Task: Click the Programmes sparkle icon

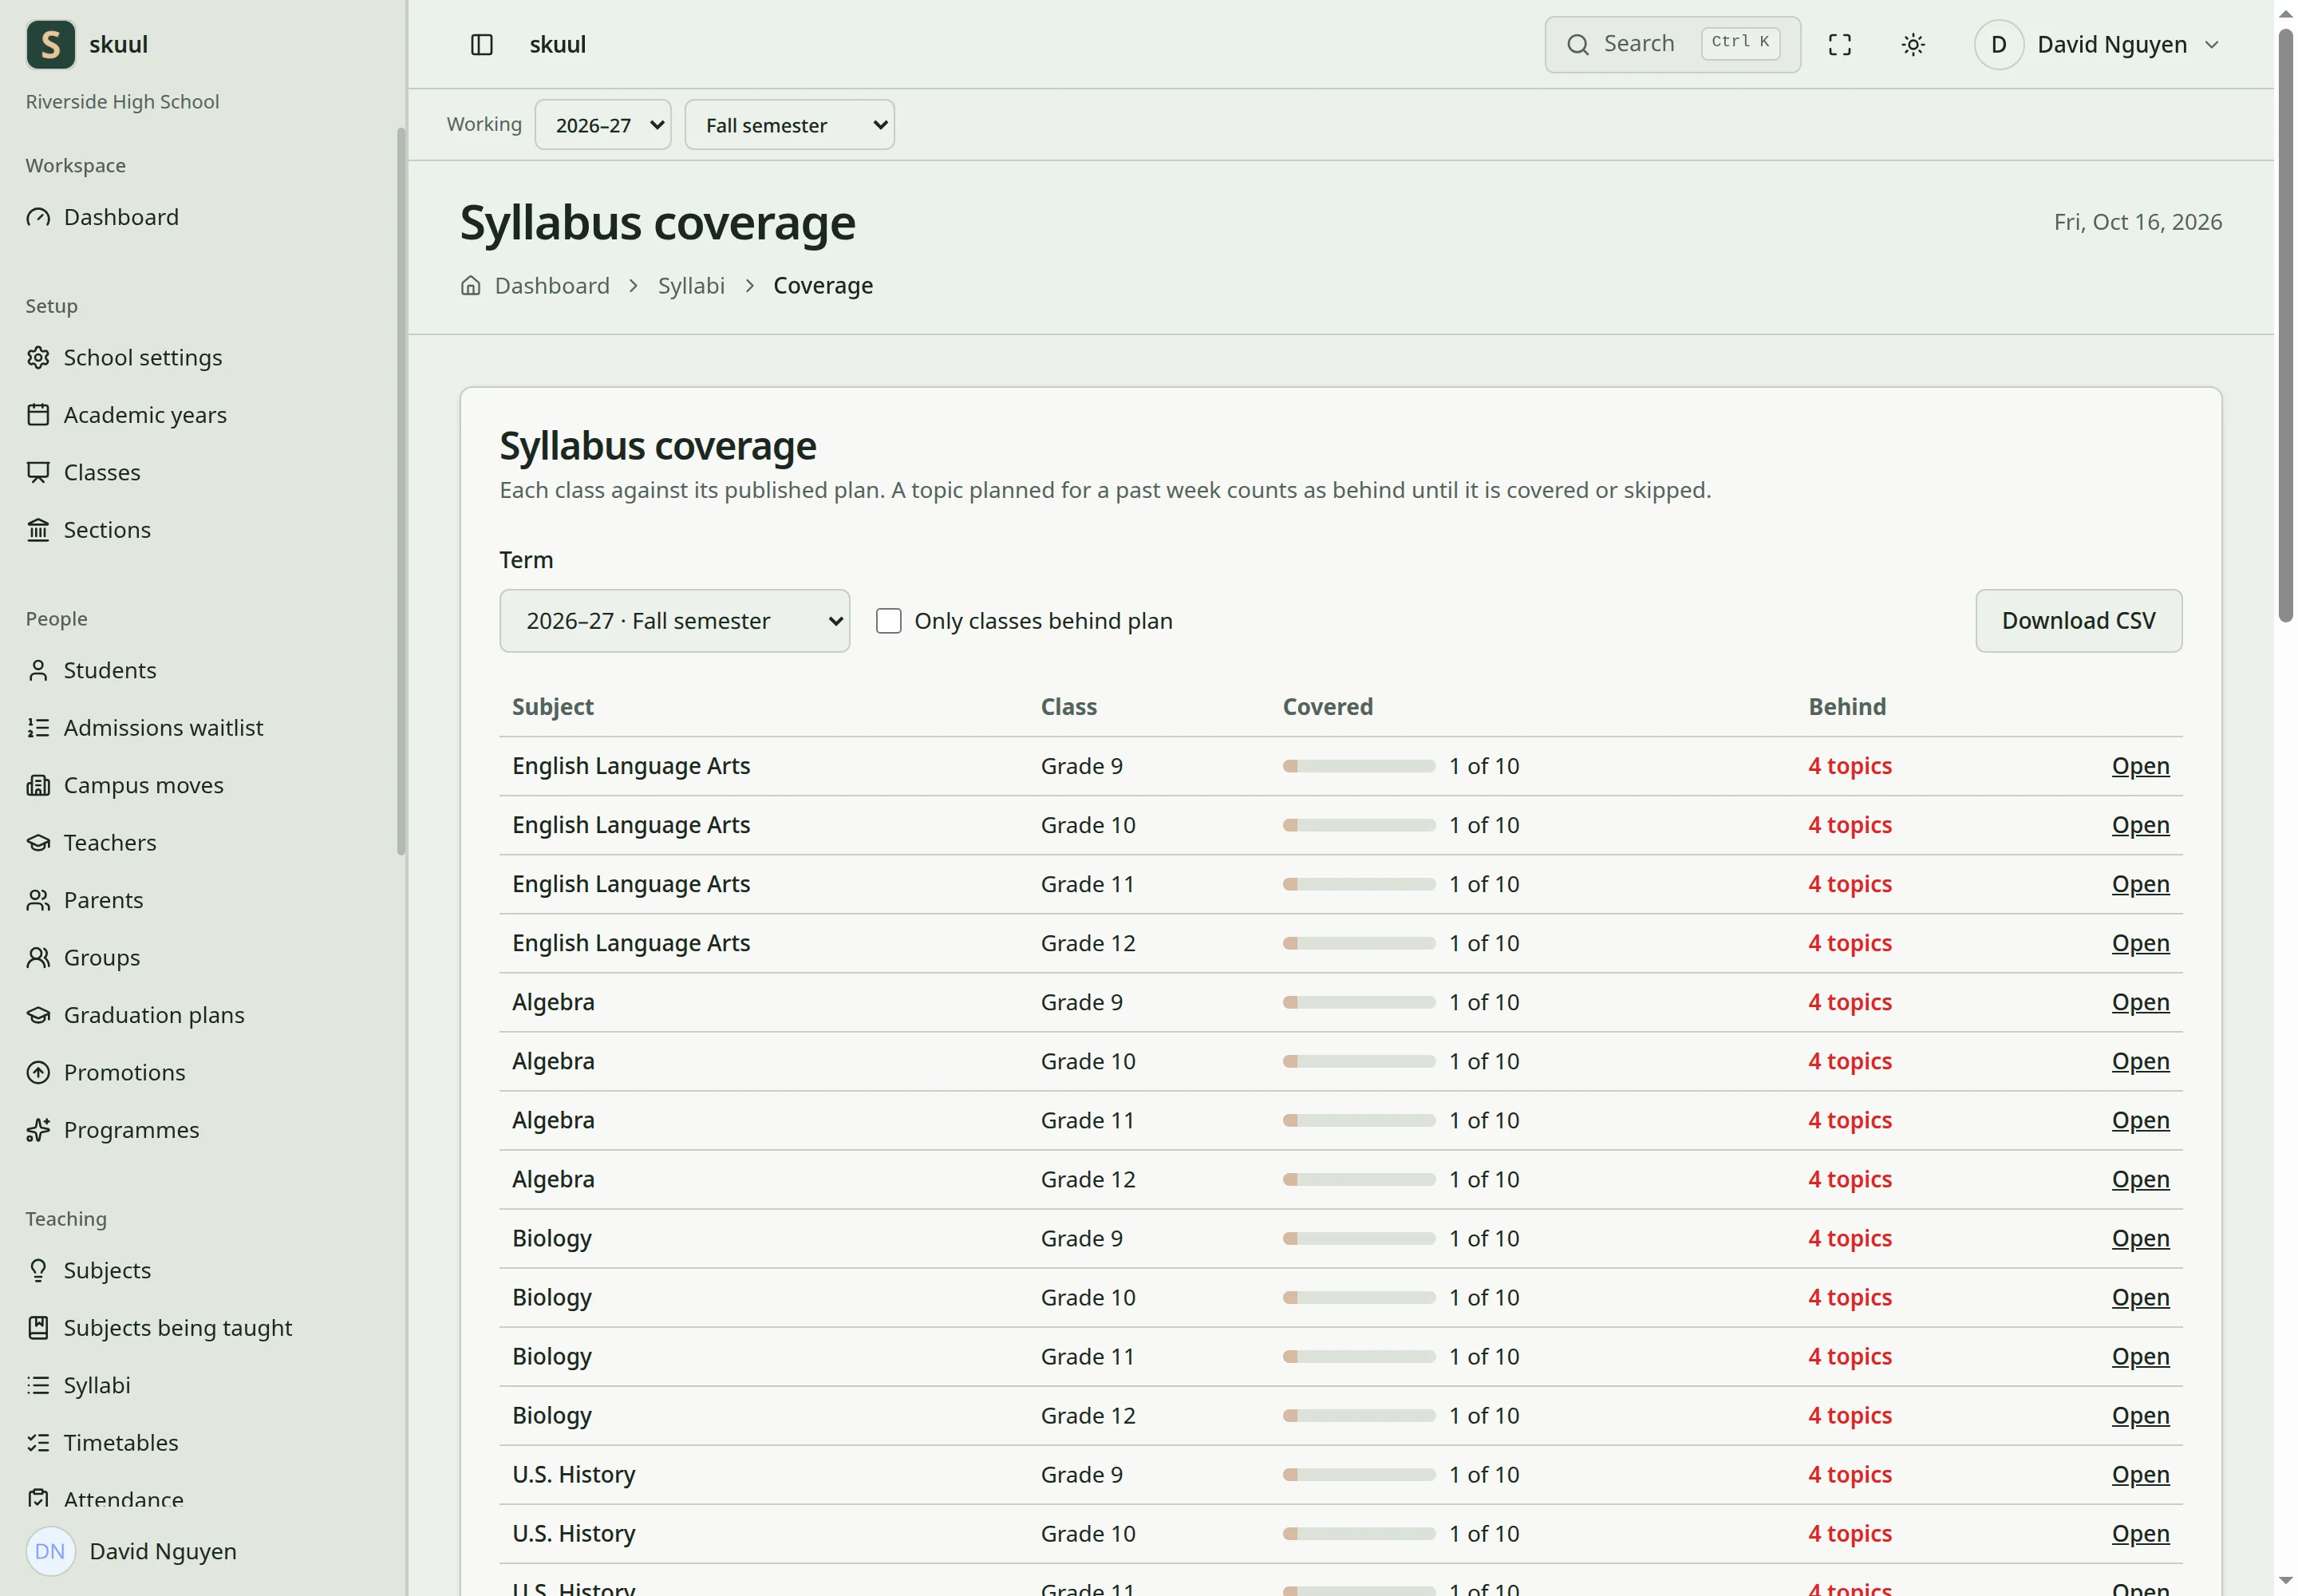Action: click(x=38, y=1129)
